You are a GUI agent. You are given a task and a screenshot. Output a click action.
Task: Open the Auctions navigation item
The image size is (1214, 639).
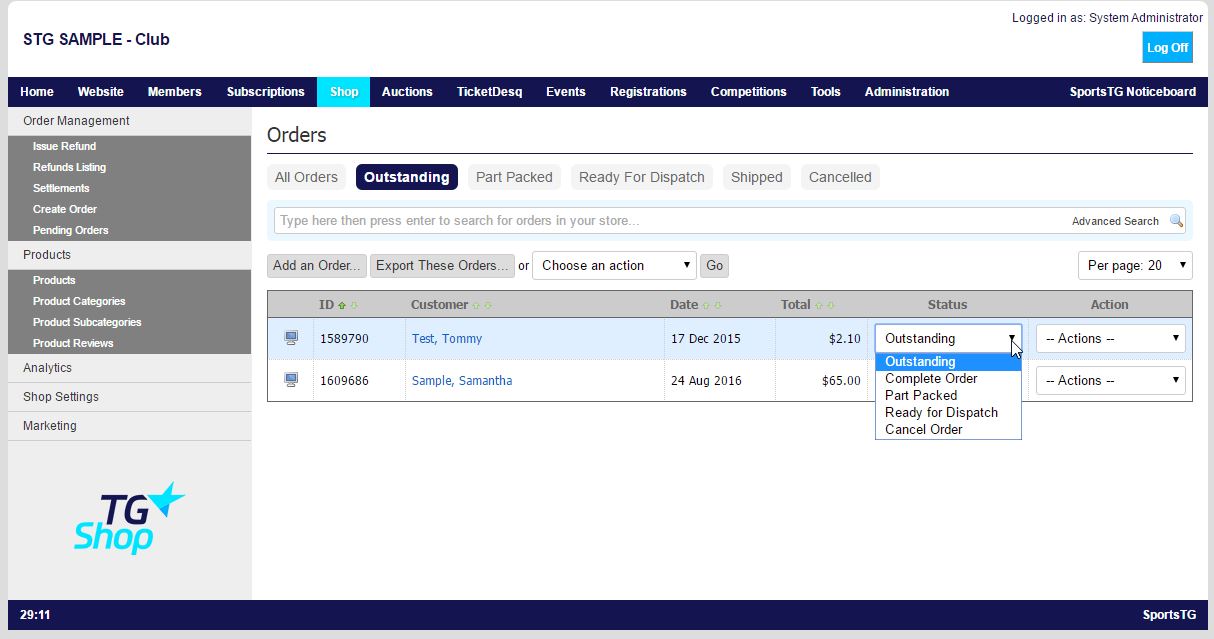point(407,92)
